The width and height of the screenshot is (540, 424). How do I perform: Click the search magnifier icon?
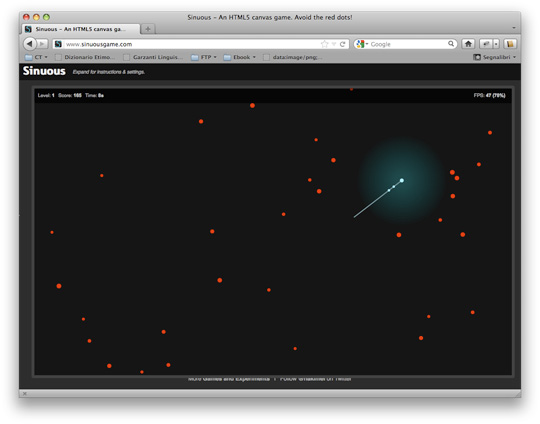(451, 44)
